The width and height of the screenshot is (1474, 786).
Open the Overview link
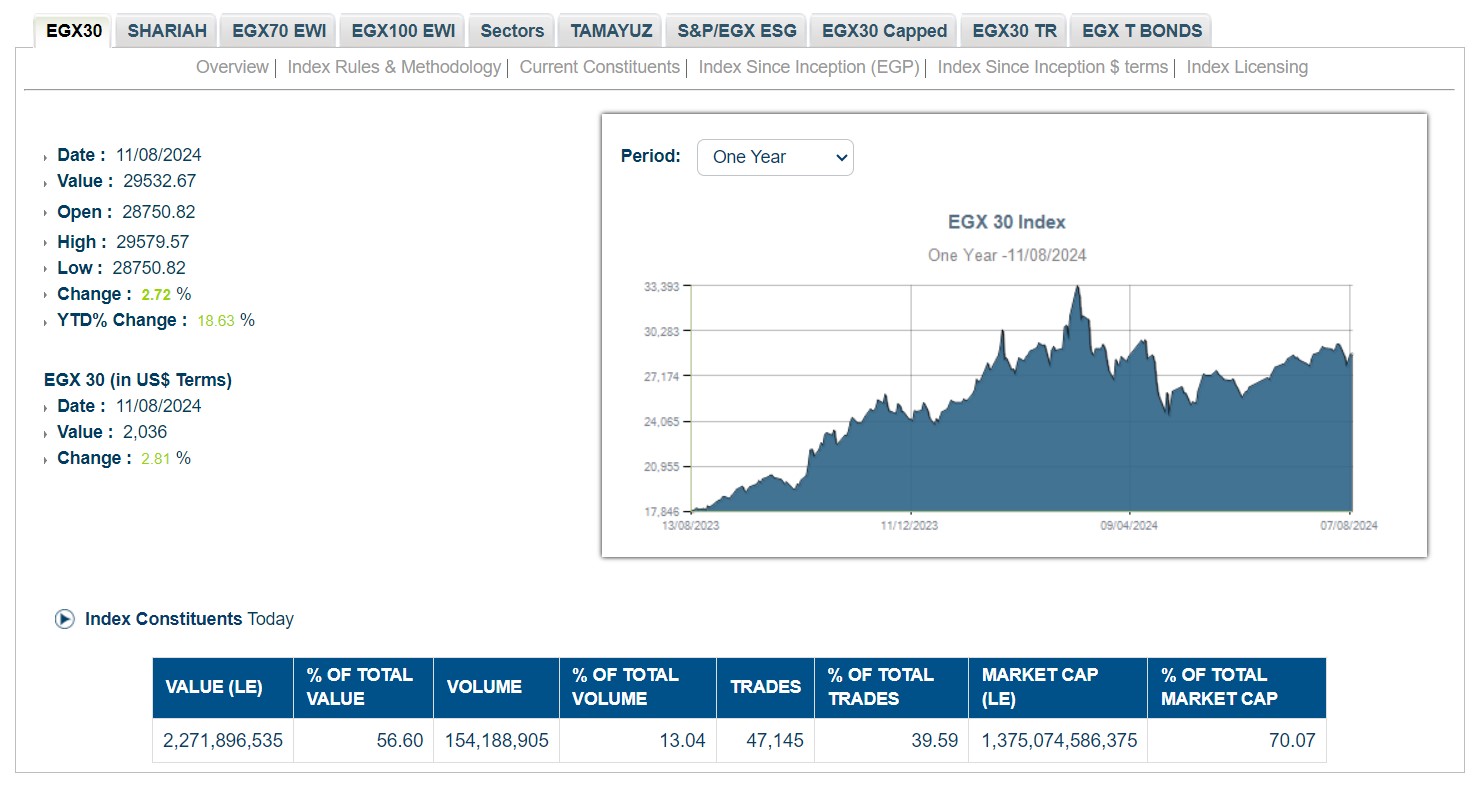(x=232, y=67)
